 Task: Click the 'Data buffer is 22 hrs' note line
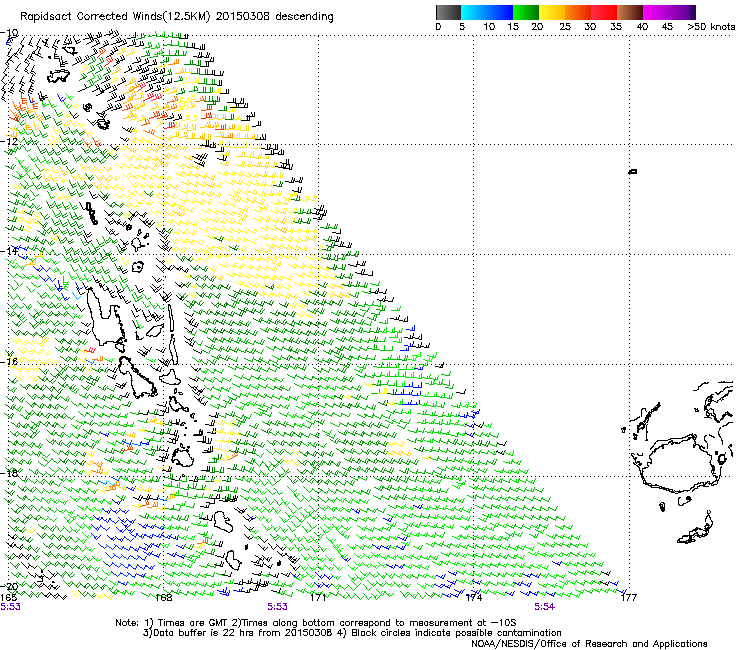pyautogui.click(x=352, y=633)
